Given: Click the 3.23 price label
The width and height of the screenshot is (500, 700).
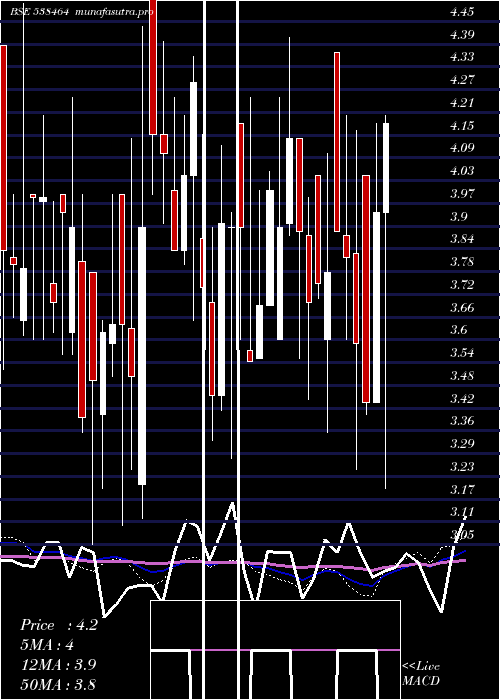Looking at the screenshot, I should coord(462,467).
